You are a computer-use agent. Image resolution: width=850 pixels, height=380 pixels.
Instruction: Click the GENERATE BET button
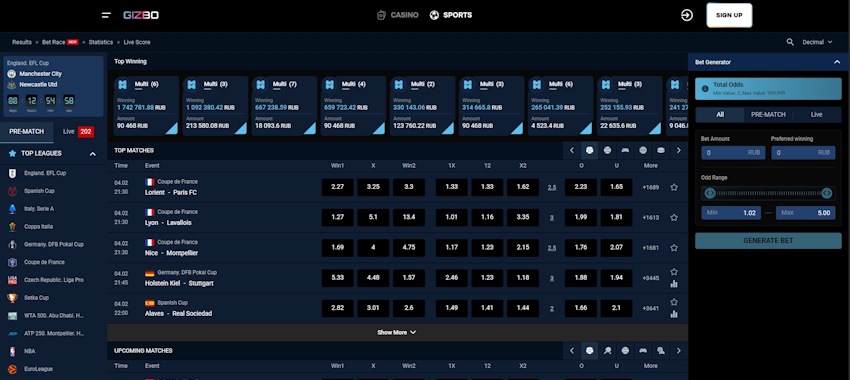[768, 241]
